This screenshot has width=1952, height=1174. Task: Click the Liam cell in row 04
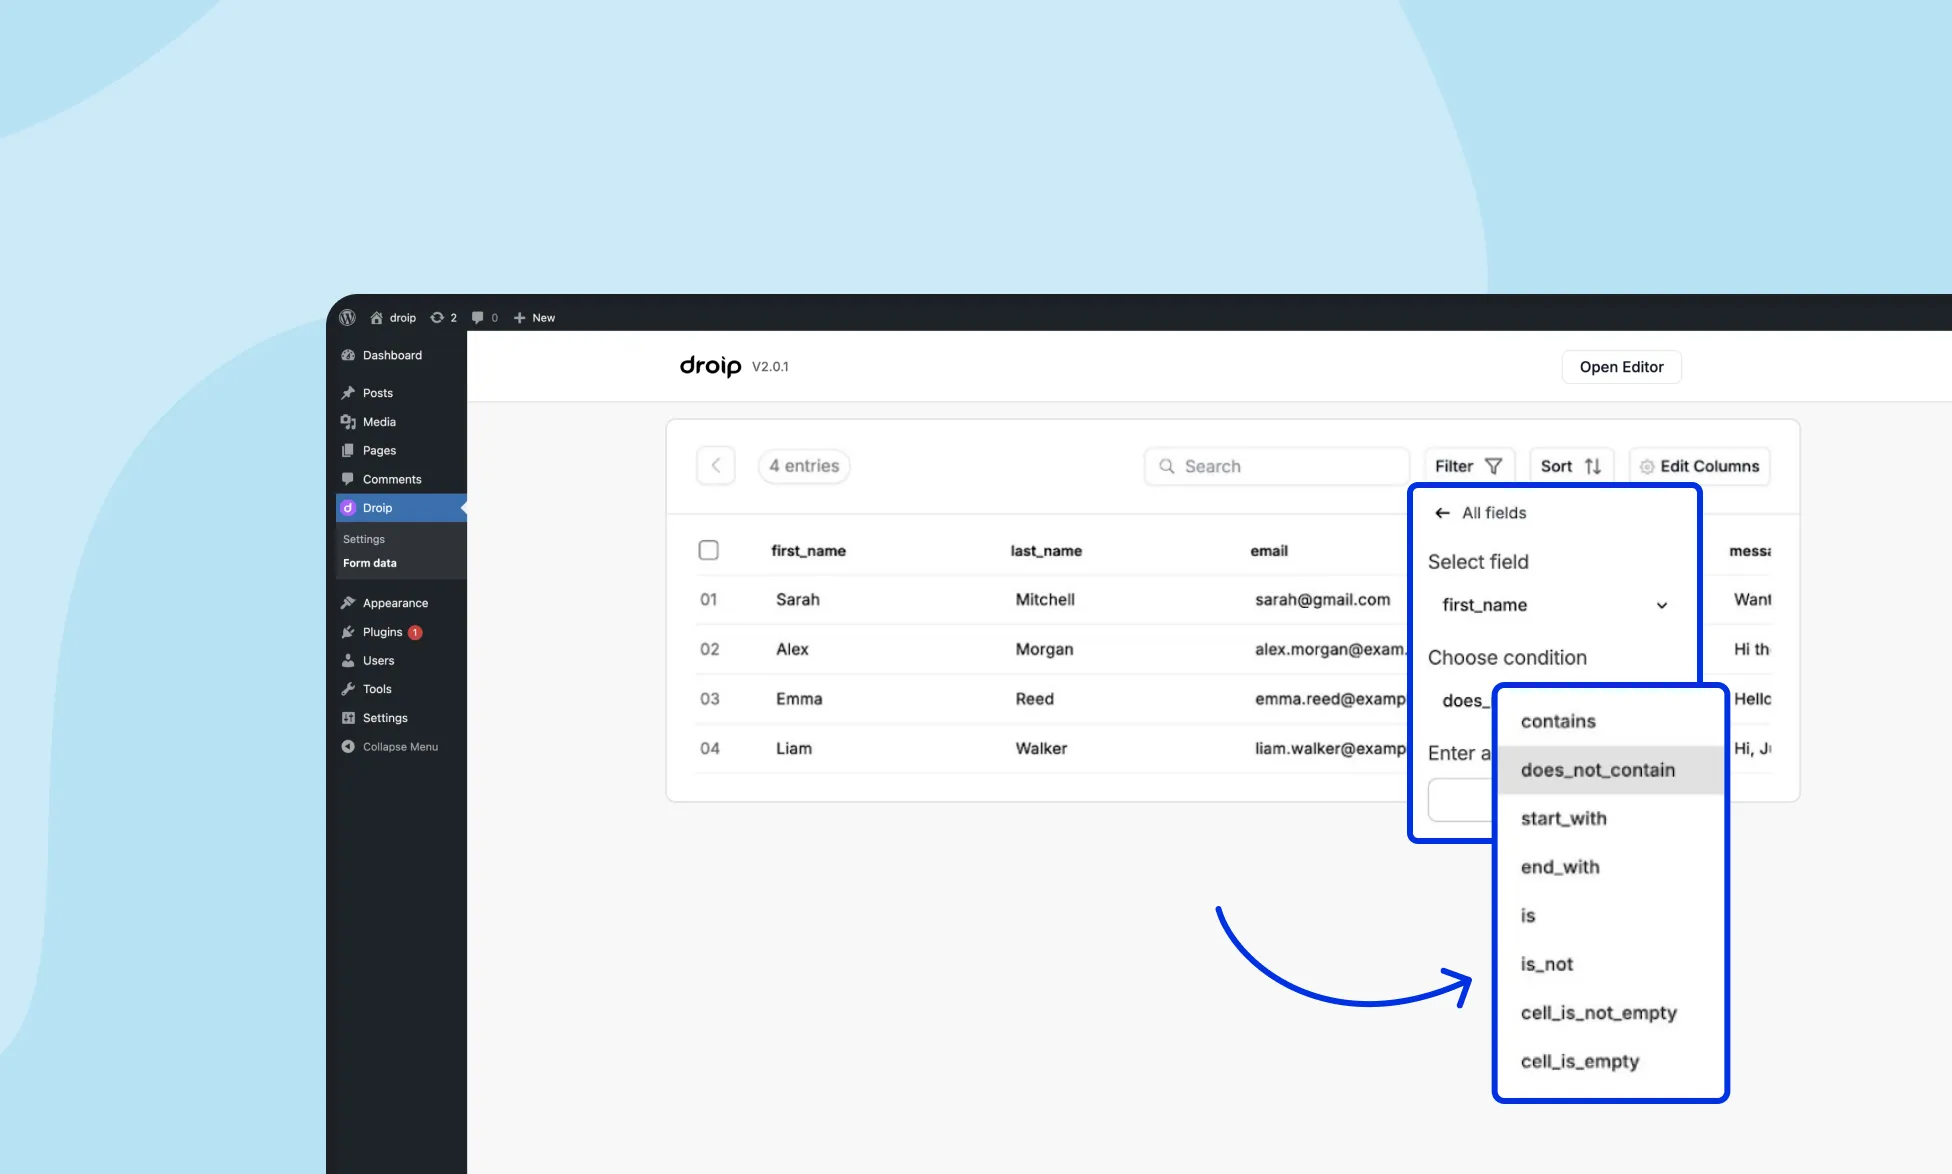click(x=794, y=749)
